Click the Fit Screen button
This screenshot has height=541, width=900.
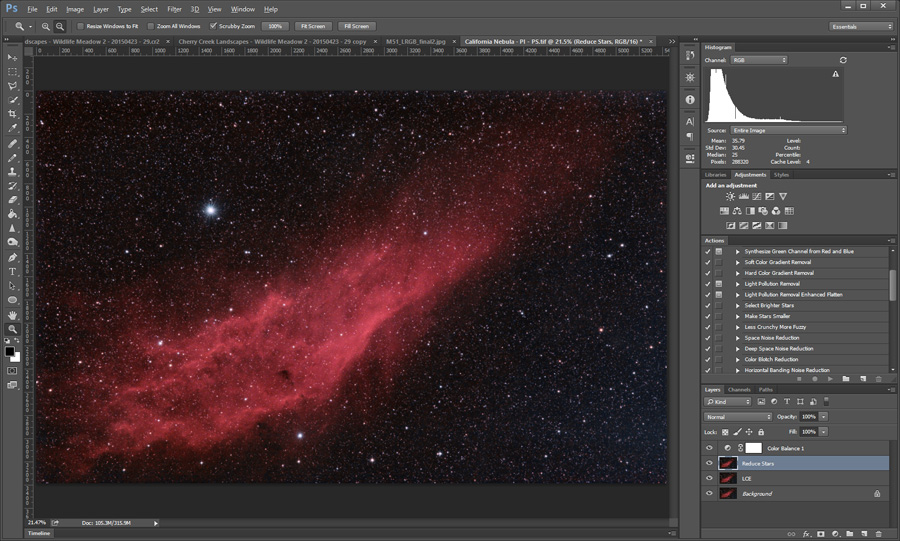point(312,26)
